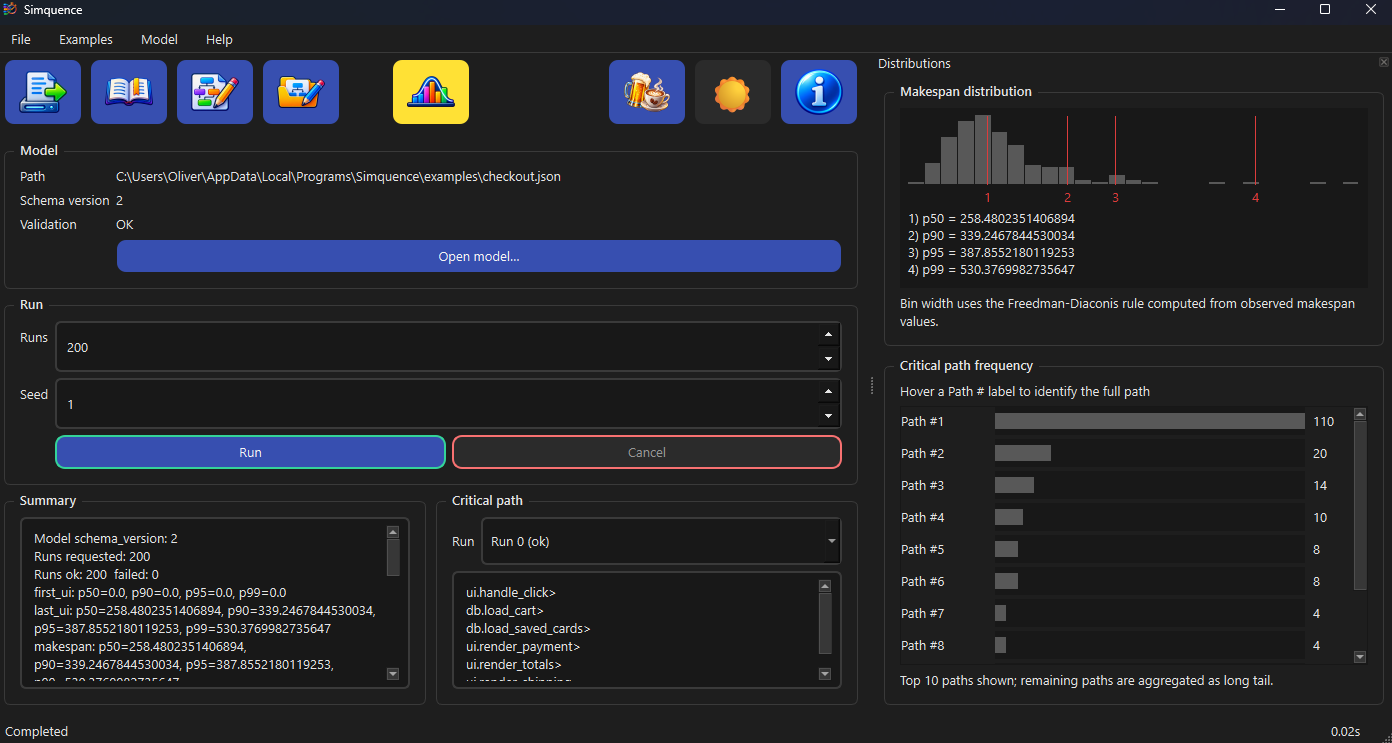Click the Run button
Viewport: 1392px width, 743px height.
point(250,452)
